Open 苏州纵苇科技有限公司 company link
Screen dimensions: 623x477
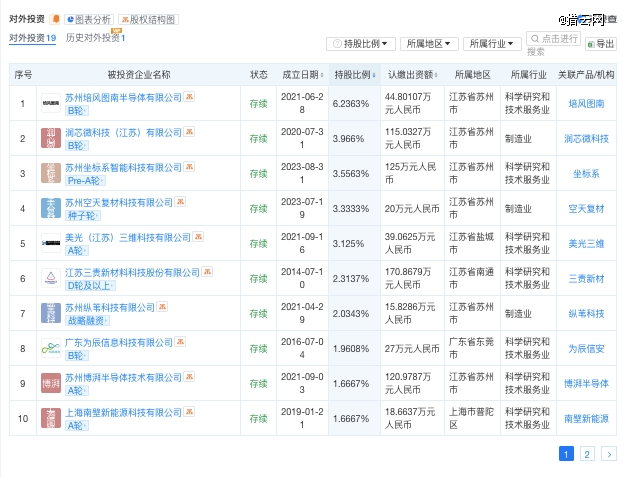coord(110,307)
